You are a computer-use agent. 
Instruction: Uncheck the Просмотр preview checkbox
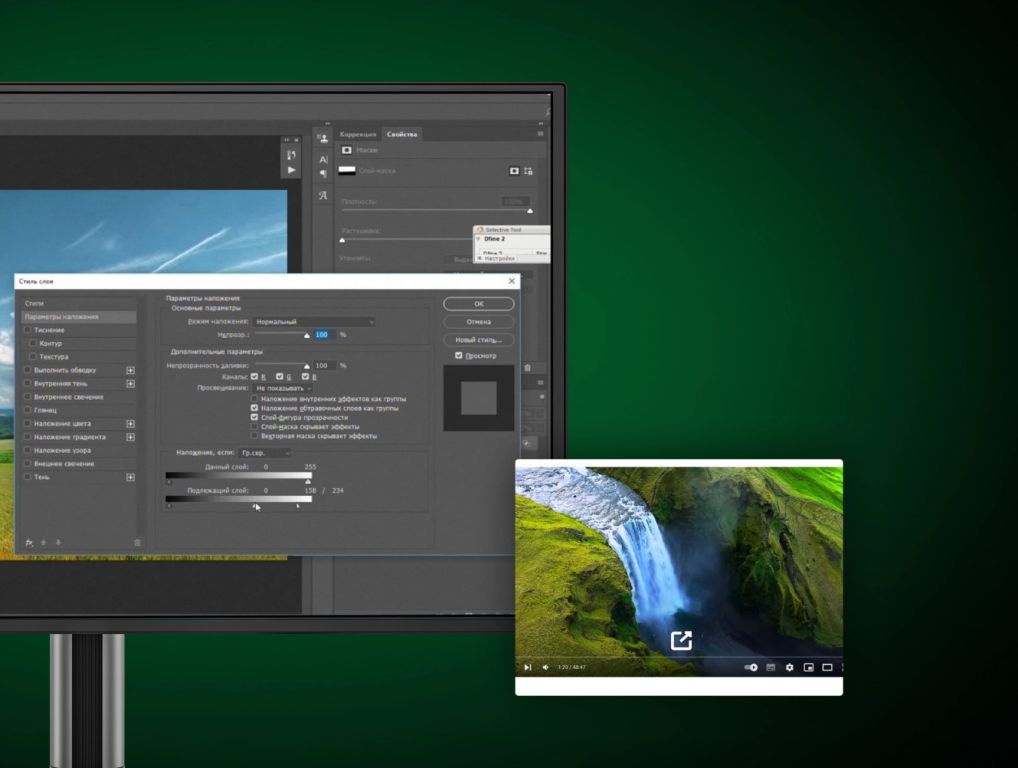pyautogui.click(x=458, y=356)
